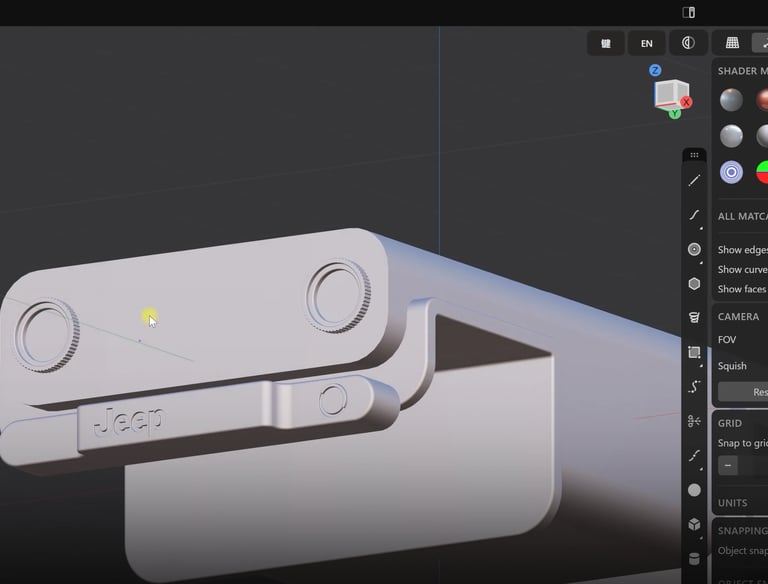Click the SHADER section heading
Viewport: 768px width, 584px height.
pos(743,71)
